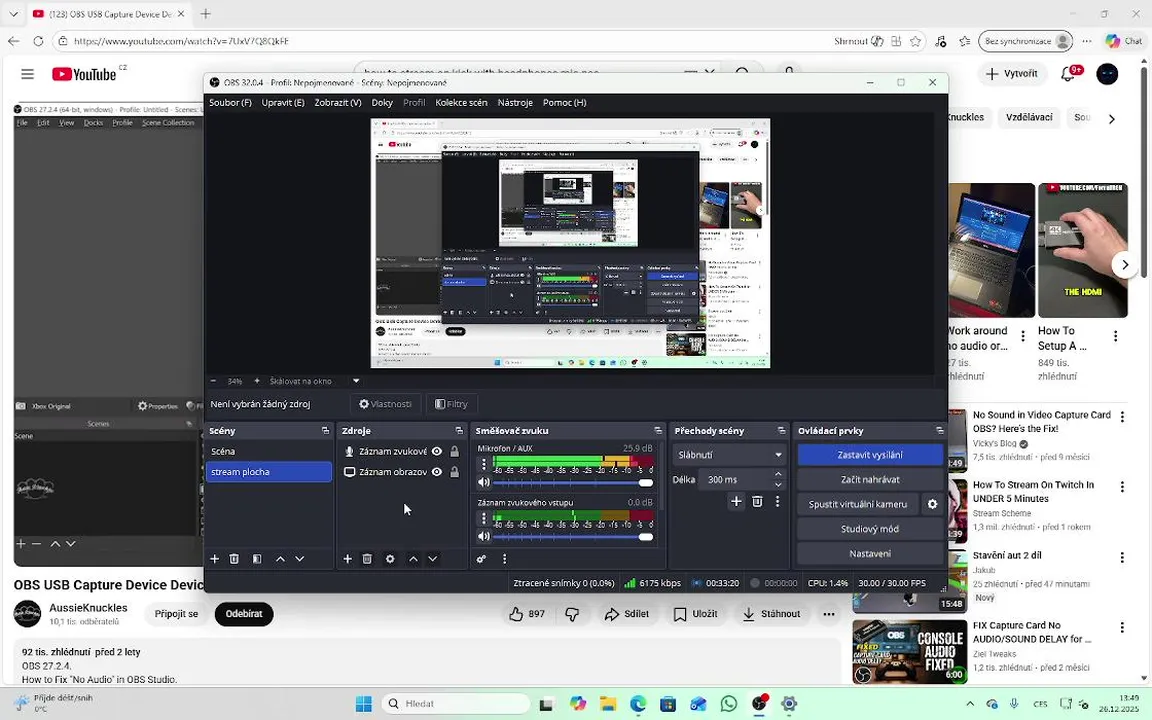Open advanced audio properties gears in mixer
The height and width of the screenshot is (720, 1152).
click(x=481, y=559)
